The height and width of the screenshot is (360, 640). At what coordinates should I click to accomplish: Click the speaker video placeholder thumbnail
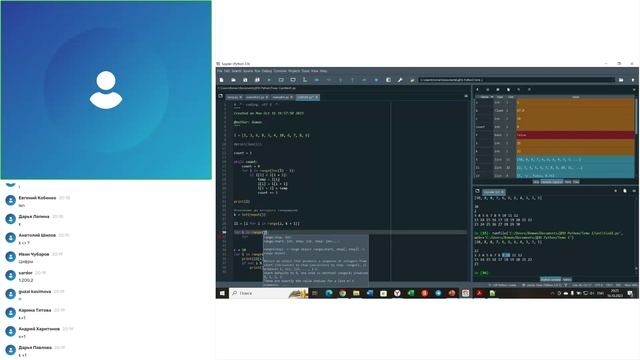pyautogui.click(x=106, y=90)
